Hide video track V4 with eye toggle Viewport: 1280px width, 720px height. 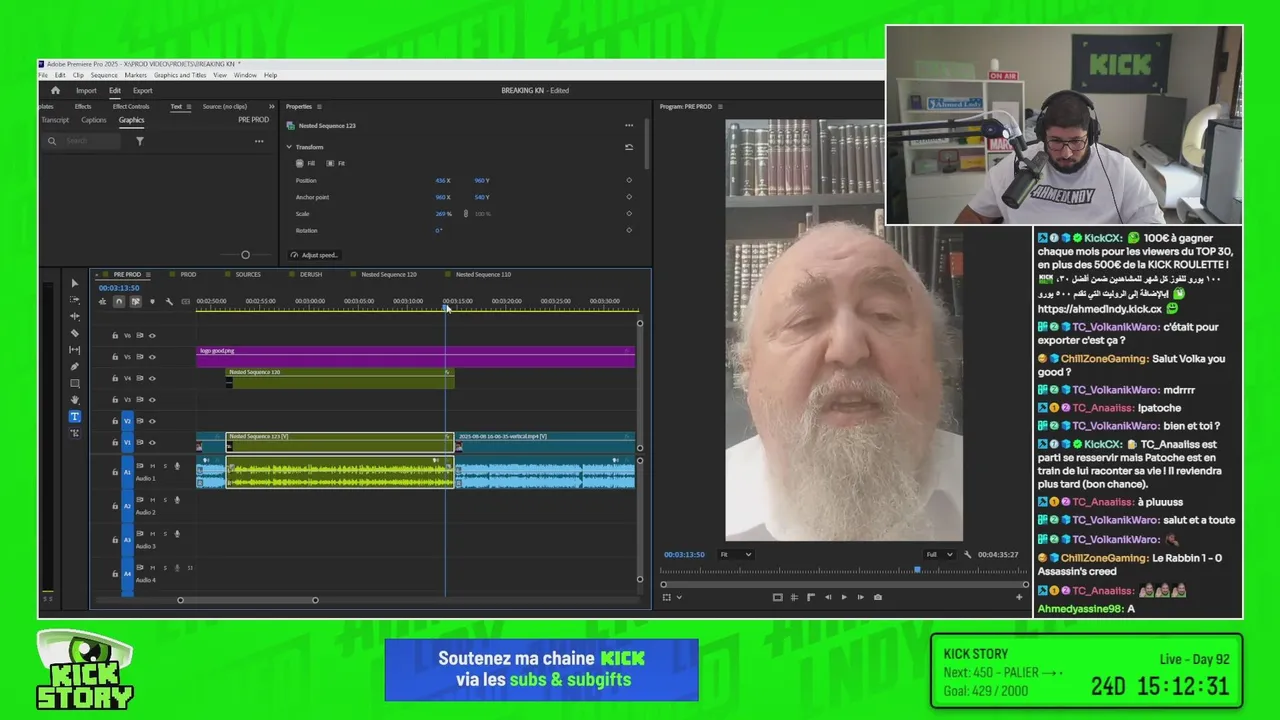pyautogui.click(x=152, y=378)
